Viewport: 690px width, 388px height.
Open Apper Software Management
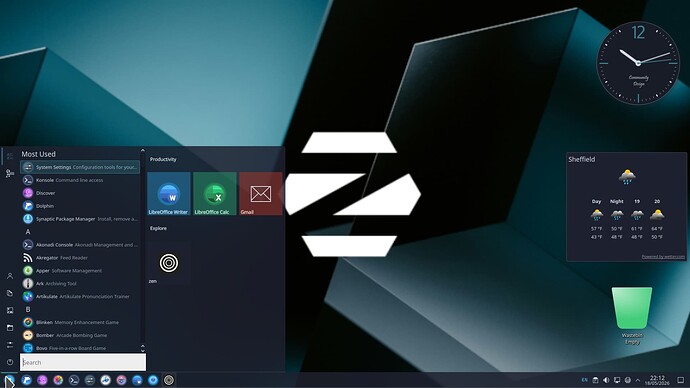tap(80, 271)
